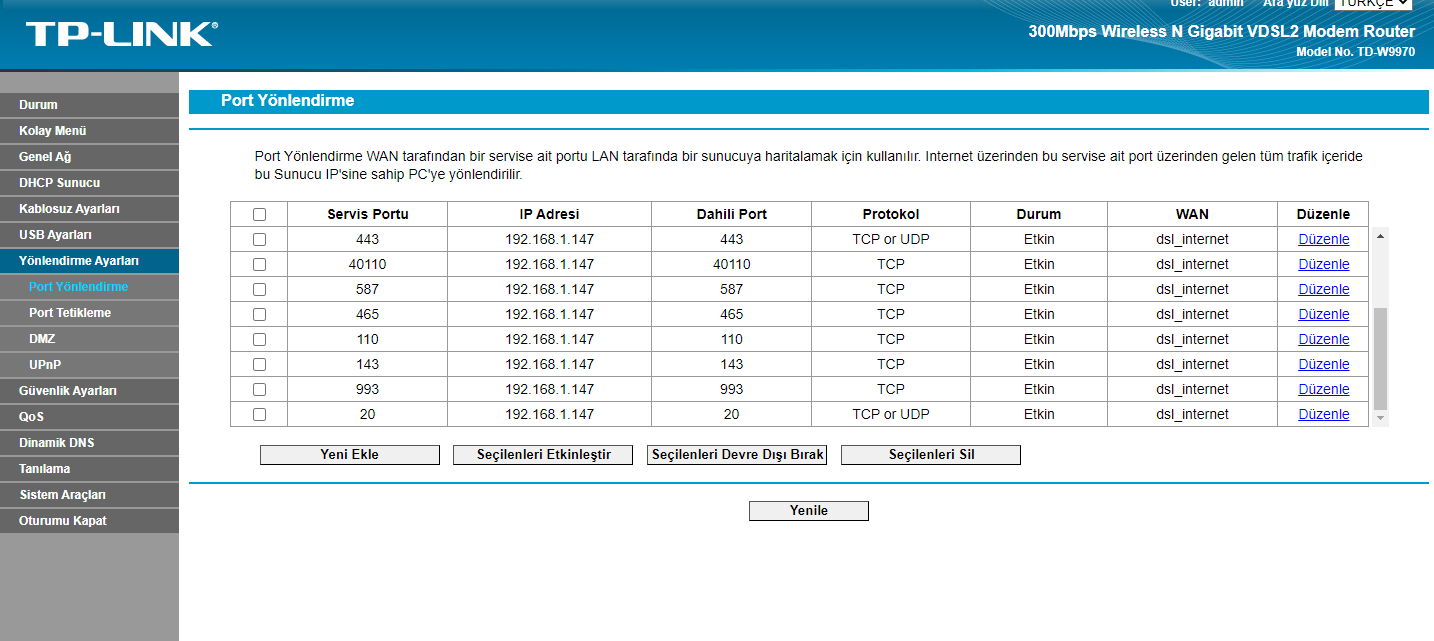
Task: Click Etkin status in port 993 row
Action: [x=1039, y=389]
